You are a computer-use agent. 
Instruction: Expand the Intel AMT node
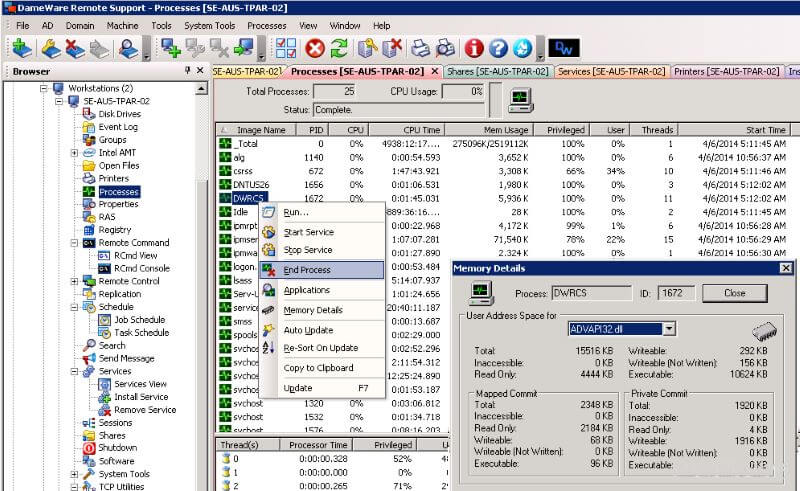[x=74, y=153]
